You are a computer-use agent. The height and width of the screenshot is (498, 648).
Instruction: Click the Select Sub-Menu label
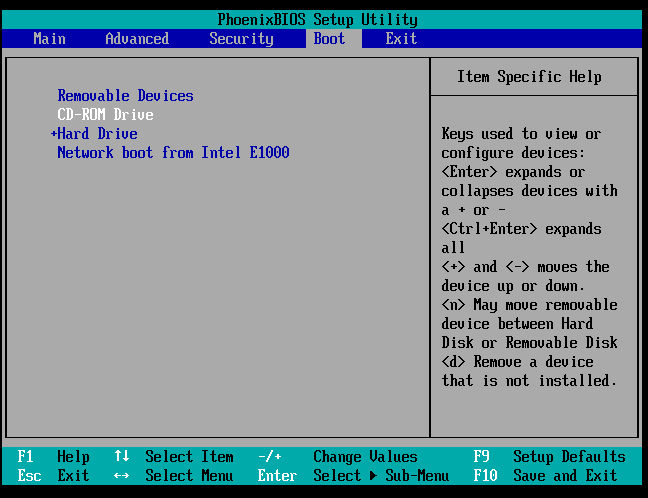(381, 476)
